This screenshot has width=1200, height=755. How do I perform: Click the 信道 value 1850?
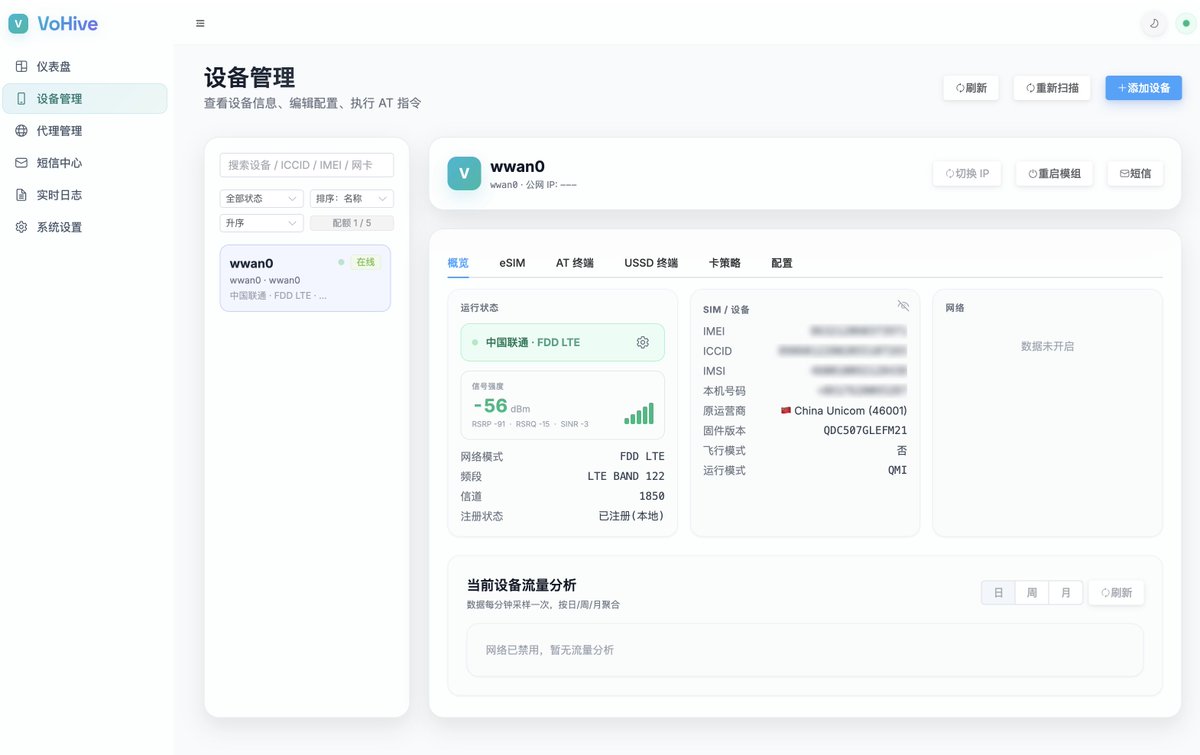(652, 496)
